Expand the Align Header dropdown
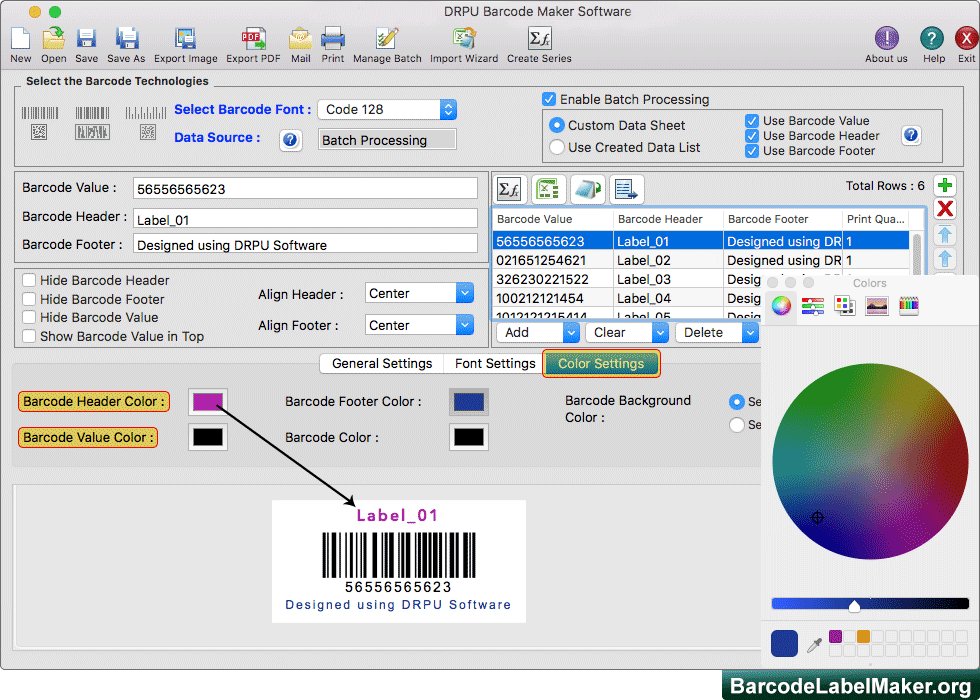This screenshot has width=980, height=700. [x=419, y=293]
